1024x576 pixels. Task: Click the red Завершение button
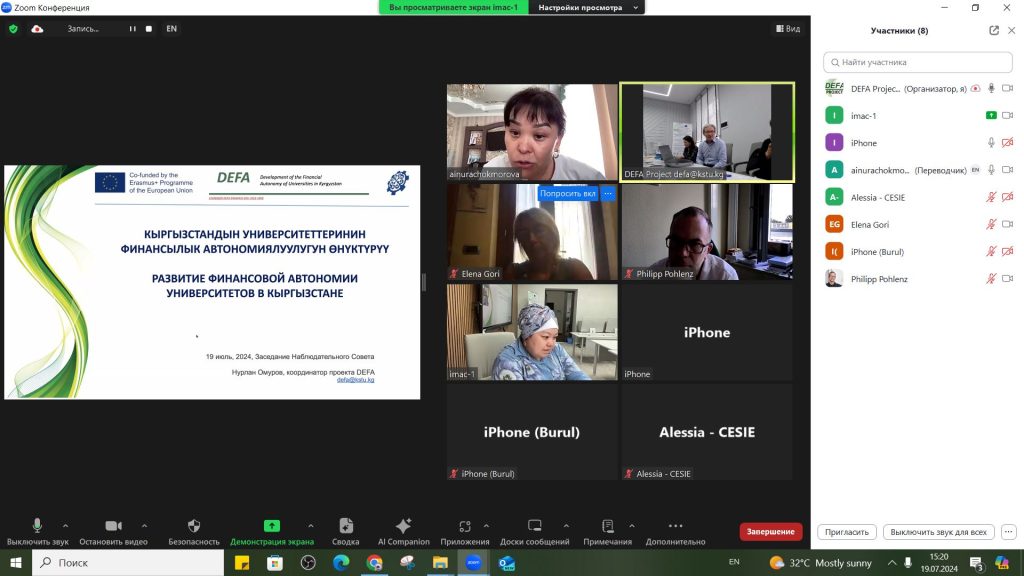[x=770, y=532]
